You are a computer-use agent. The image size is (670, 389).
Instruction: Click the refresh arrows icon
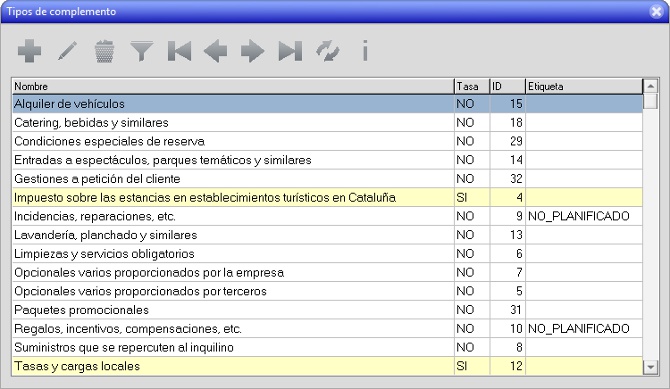[328, 51]
